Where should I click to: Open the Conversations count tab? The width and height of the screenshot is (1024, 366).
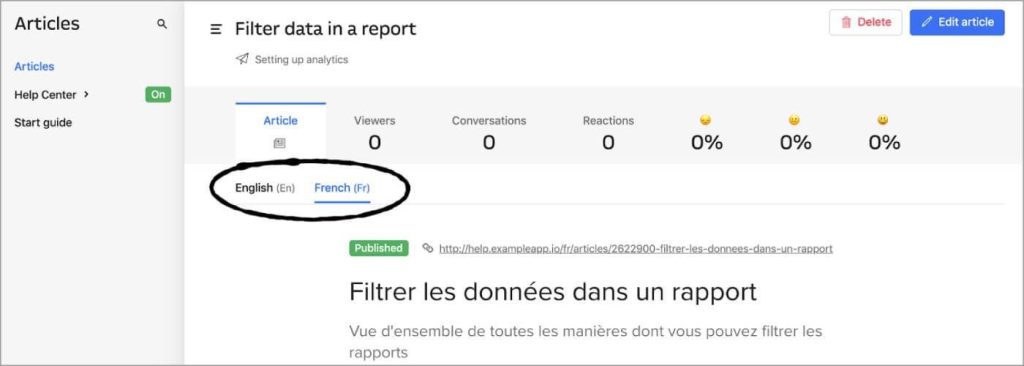pos(489,133)
